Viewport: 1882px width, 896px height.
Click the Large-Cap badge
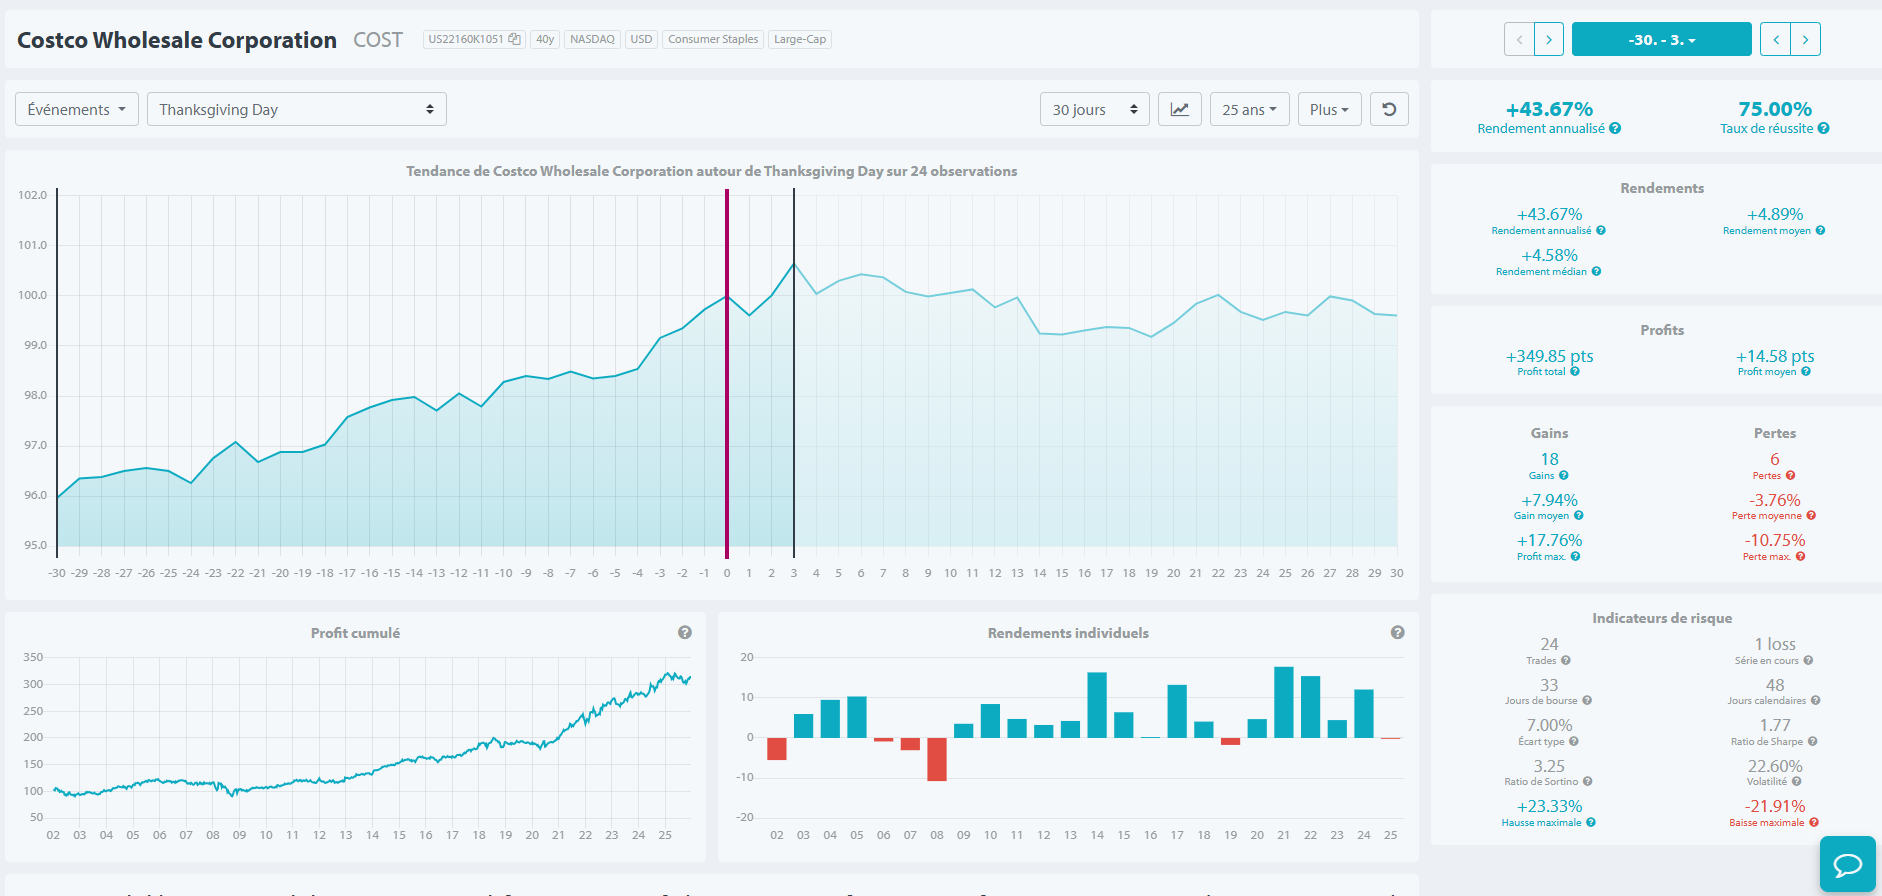800,39
